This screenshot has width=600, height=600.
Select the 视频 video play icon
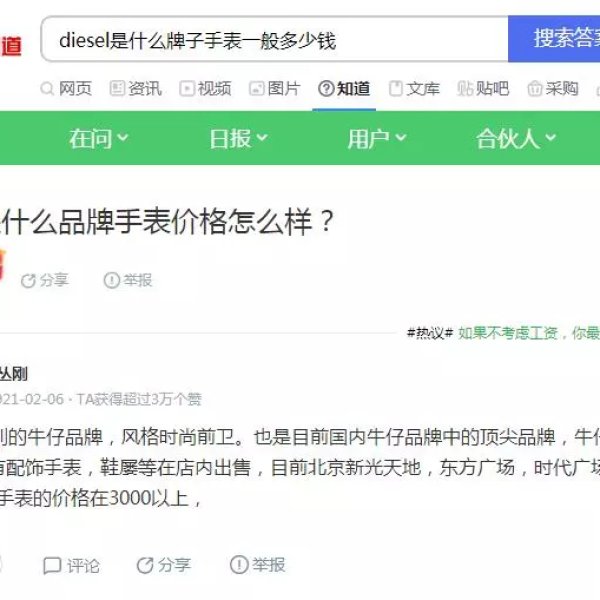point(187,89)
